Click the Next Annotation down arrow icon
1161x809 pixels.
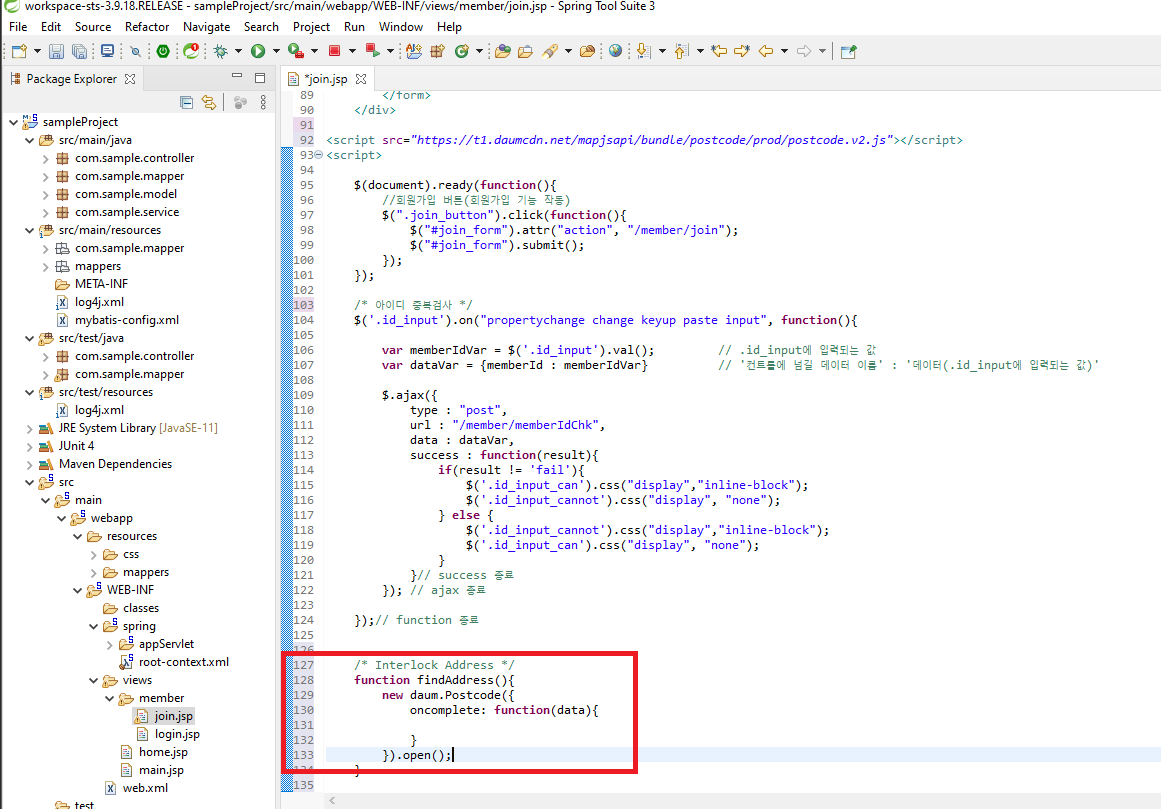pos(643,51)
